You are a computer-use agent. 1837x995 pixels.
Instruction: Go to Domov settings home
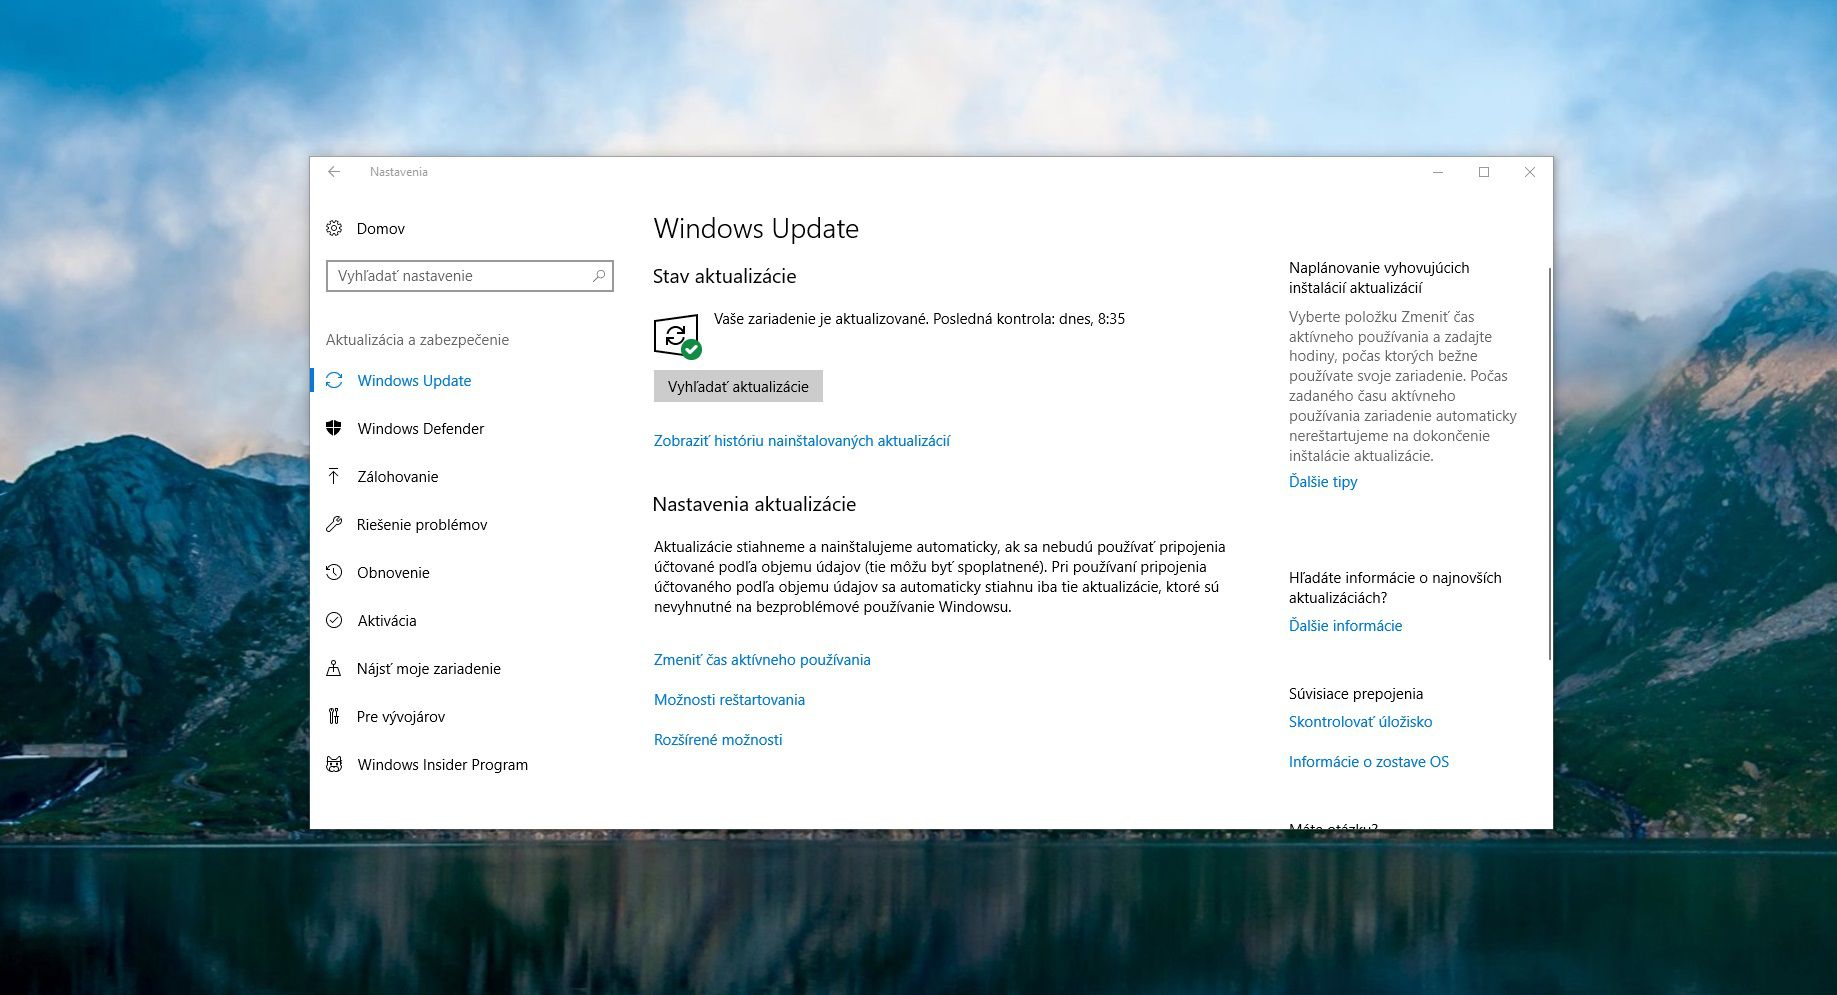click(x=380, y=228)
